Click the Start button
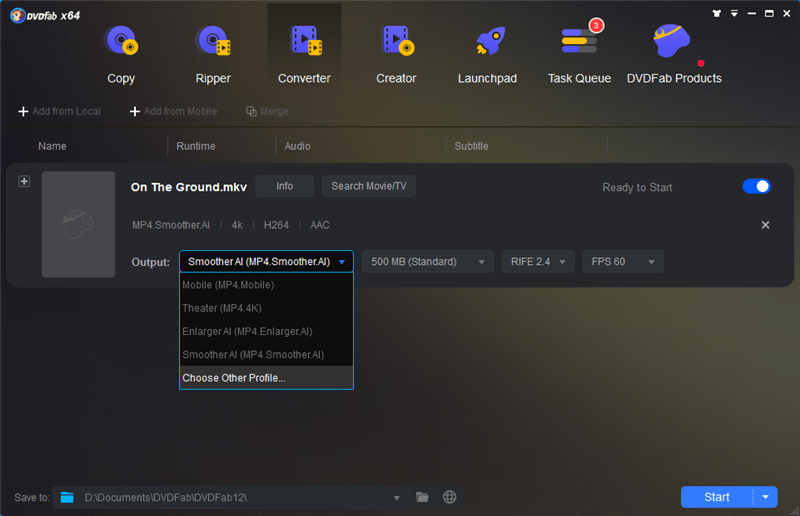Image resolution: width=800 pixels, height=516 pixels. tap(716, 497)
